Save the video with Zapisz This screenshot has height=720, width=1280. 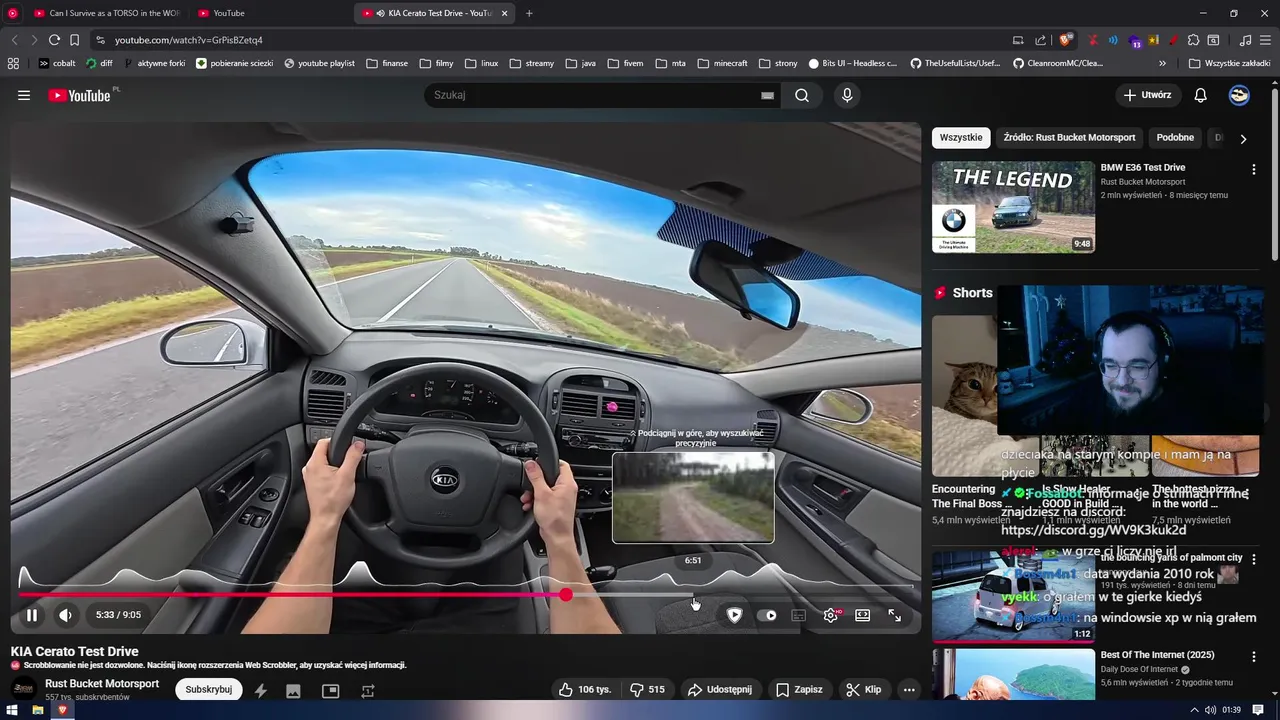tap(799, 689)
